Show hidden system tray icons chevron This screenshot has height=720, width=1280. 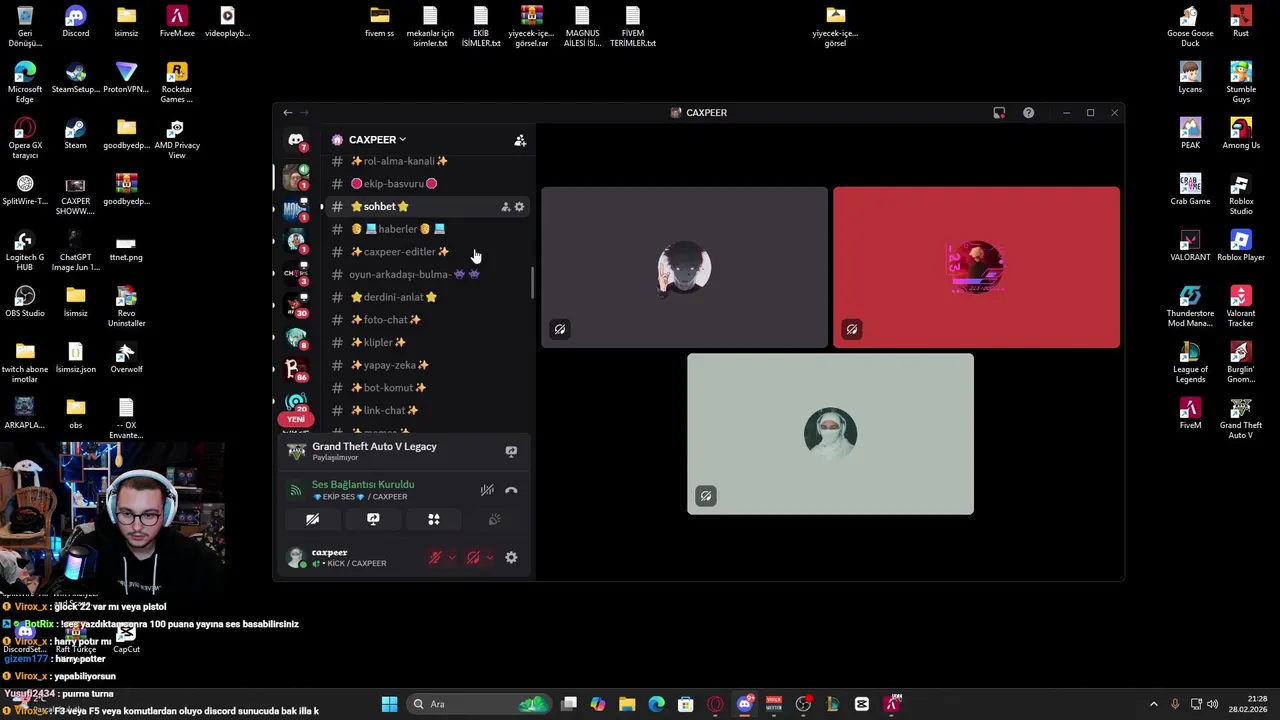click(1153, 704)
